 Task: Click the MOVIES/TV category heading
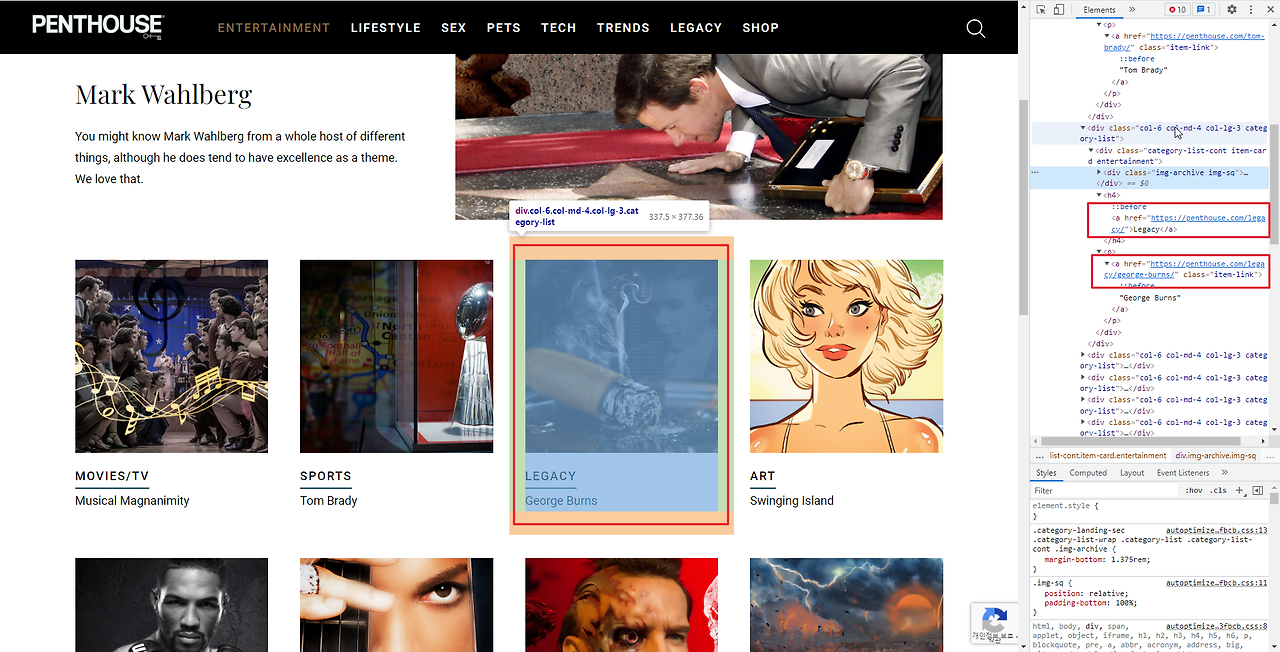(112, 476)
